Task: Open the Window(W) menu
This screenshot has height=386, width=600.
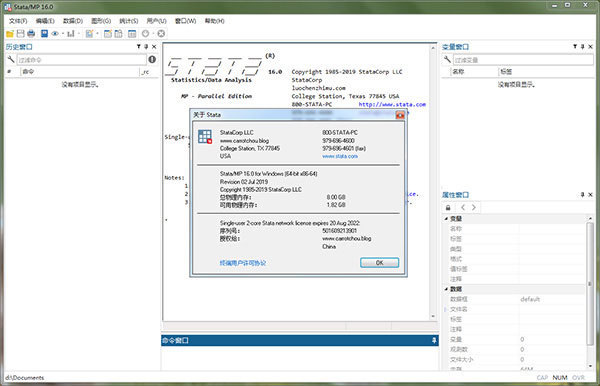Action: [x=186, y=21]
